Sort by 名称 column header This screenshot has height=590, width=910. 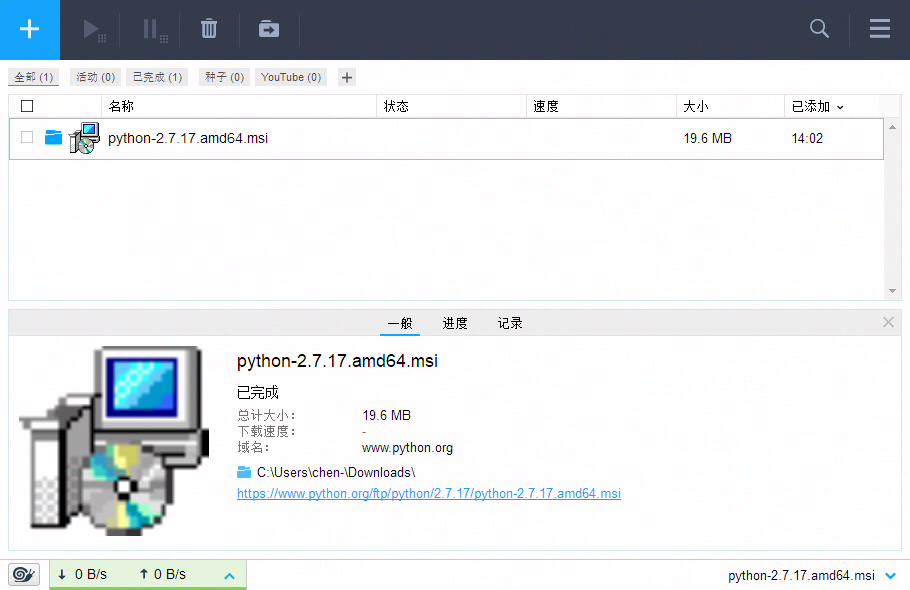pyautogui.click(x=239, y=106)
